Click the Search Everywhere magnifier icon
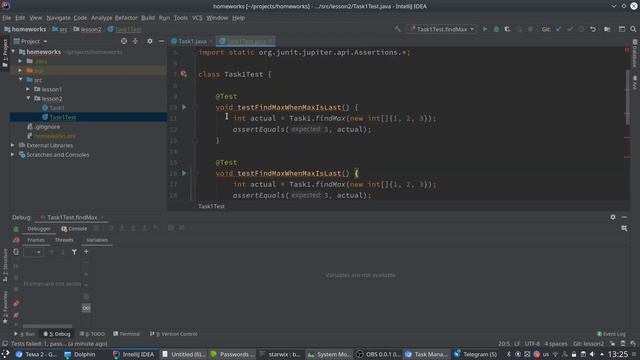The width and height of the screenshot is (640, 360). pyautogui.click(x=633, y=29)
